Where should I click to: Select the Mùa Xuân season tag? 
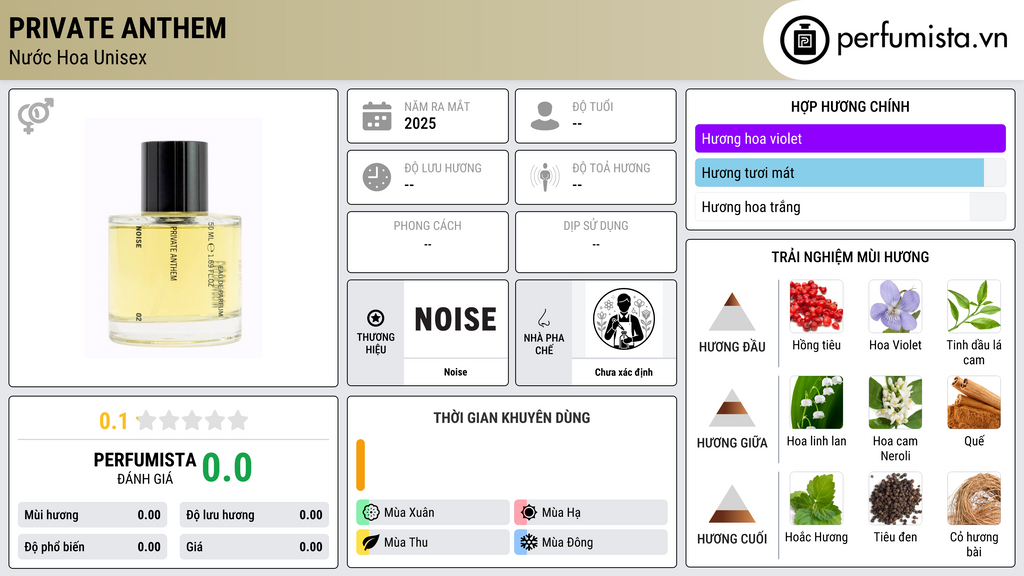pos(433,513)
